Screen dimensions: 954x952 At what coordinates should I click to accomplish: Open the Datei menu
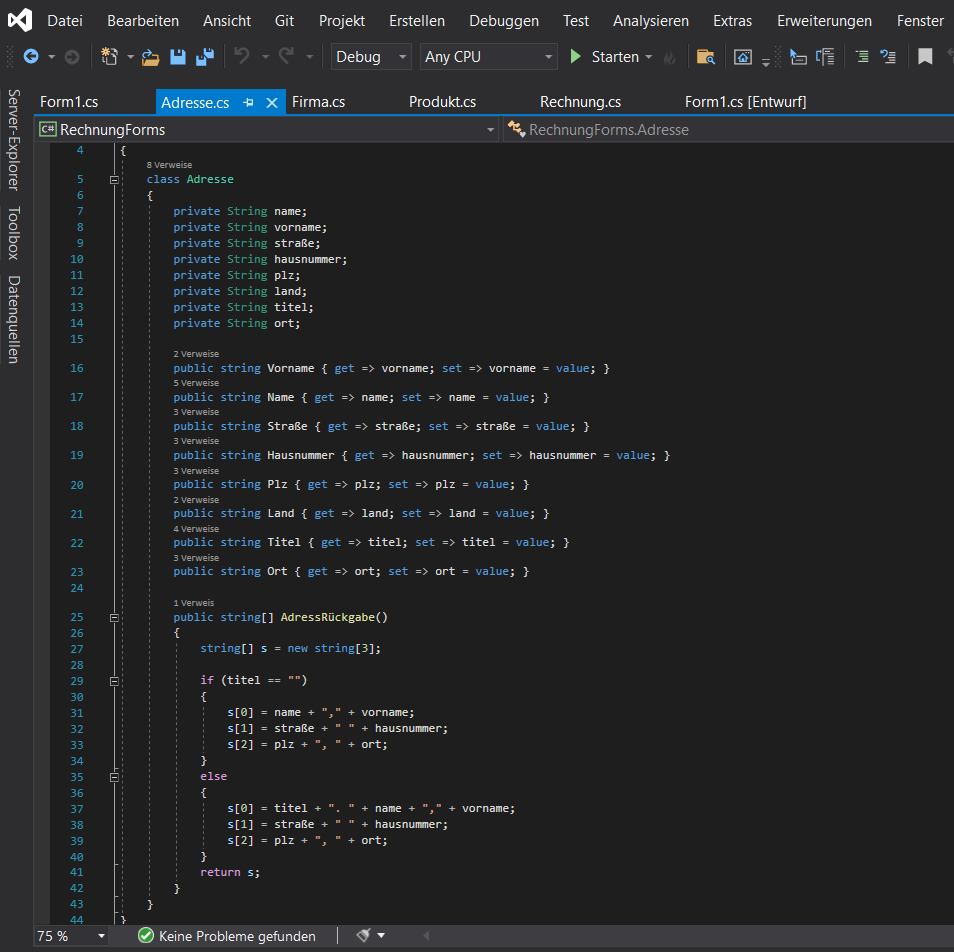[65, 21]
